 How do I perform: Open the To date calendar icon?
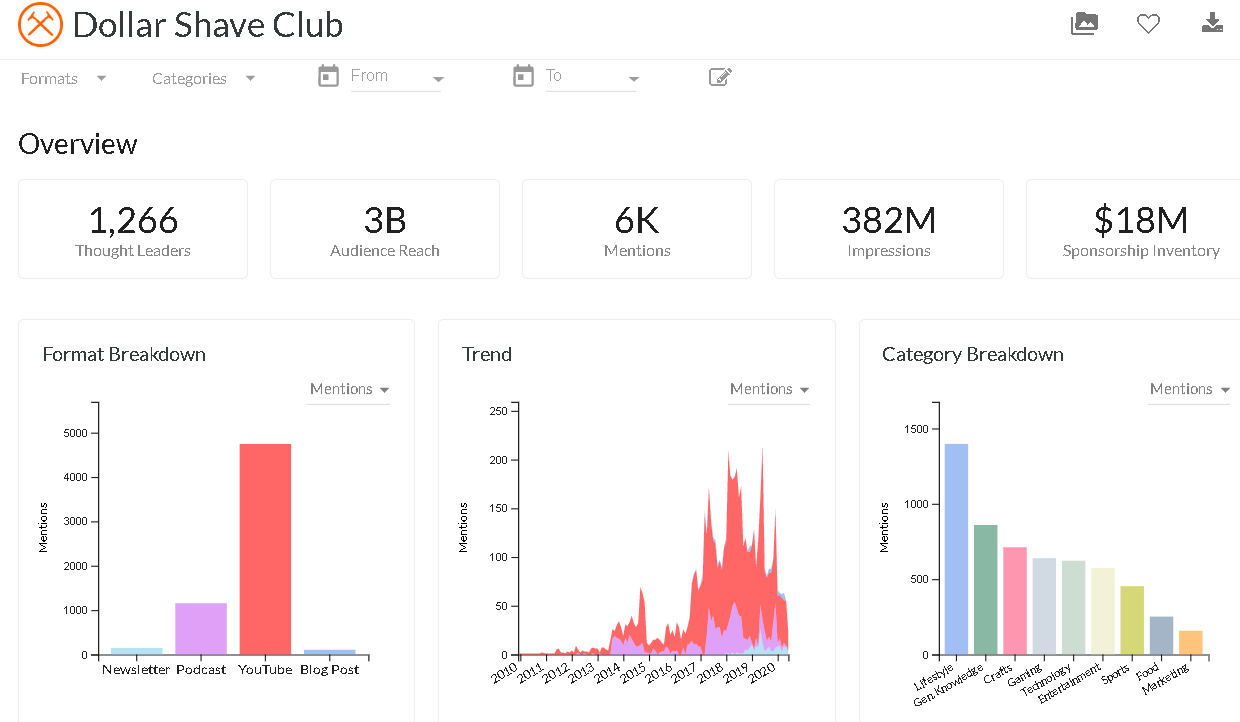tap(523, 76)
